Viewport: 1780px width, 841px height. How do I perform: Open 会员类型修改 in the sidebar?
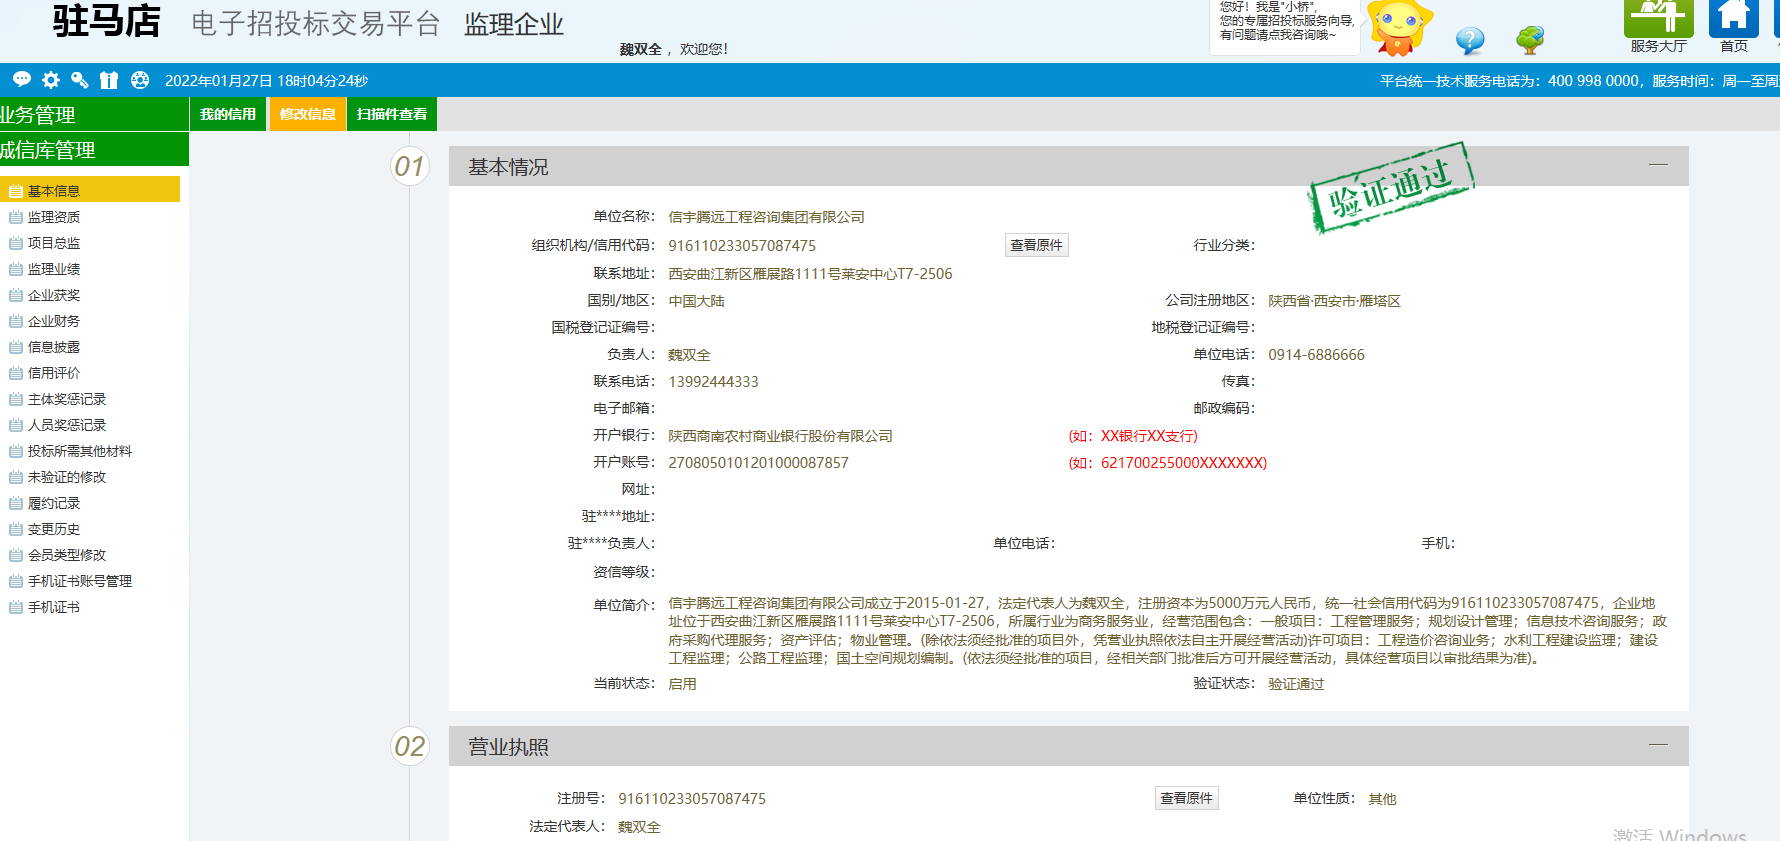pyautogui.click(x=67, y=555)
